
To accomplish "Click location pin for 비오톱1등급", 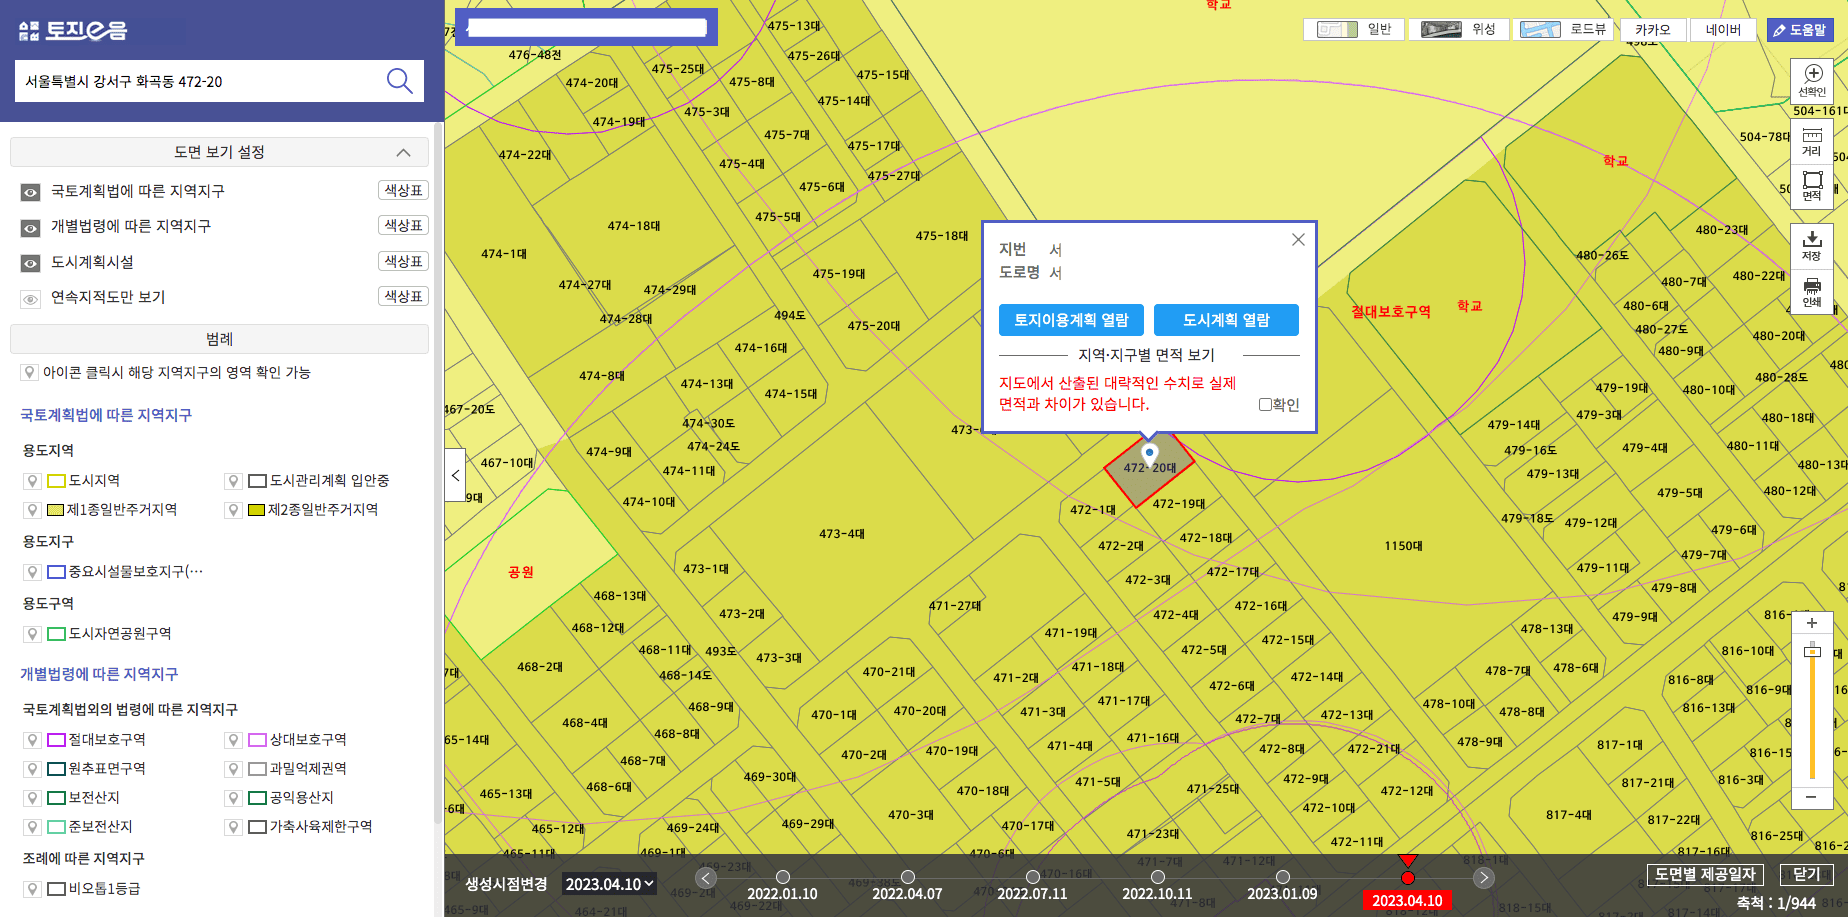I will [32, 889].
